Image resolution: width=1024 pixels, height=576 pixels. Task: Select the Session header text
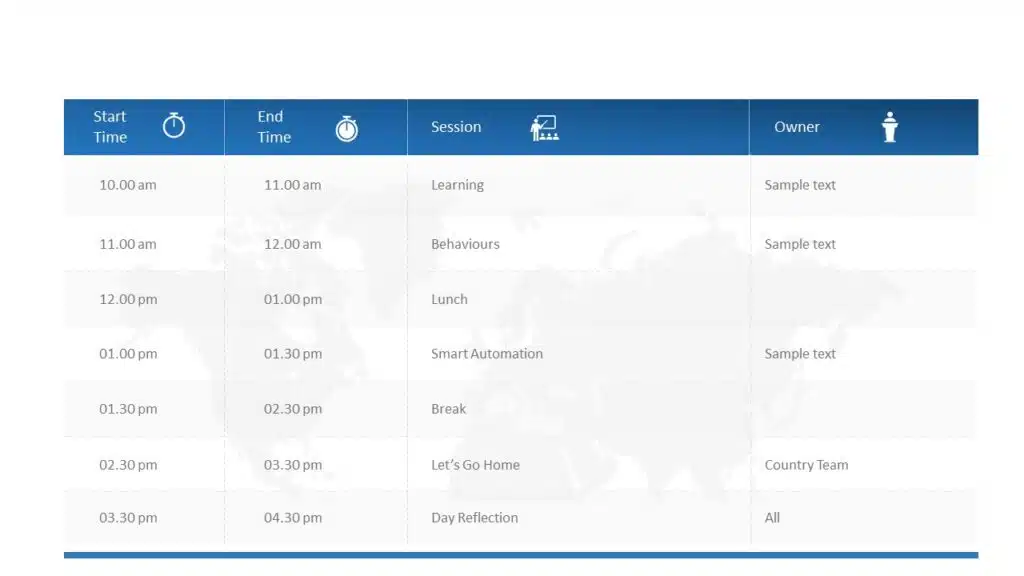[456, 127]
